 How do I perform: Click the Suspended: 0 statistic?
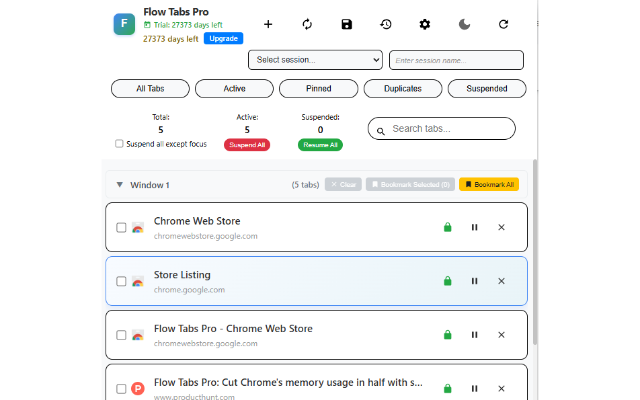pyautogui.click(x=320, y=124)
